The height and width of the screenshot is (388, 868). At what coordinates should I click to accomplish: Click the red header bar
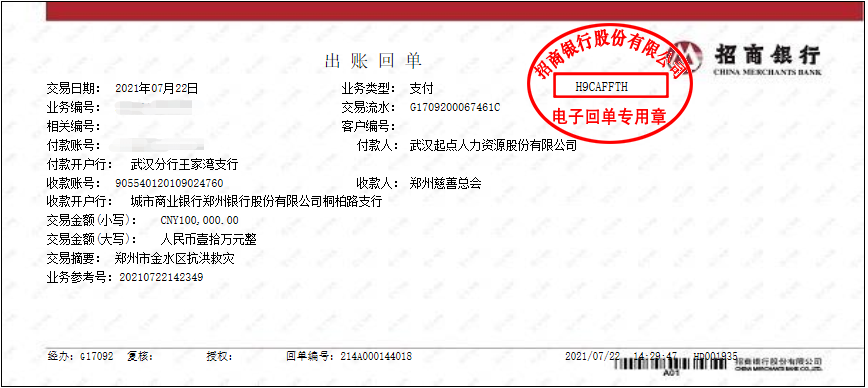(x=454, y=11)
